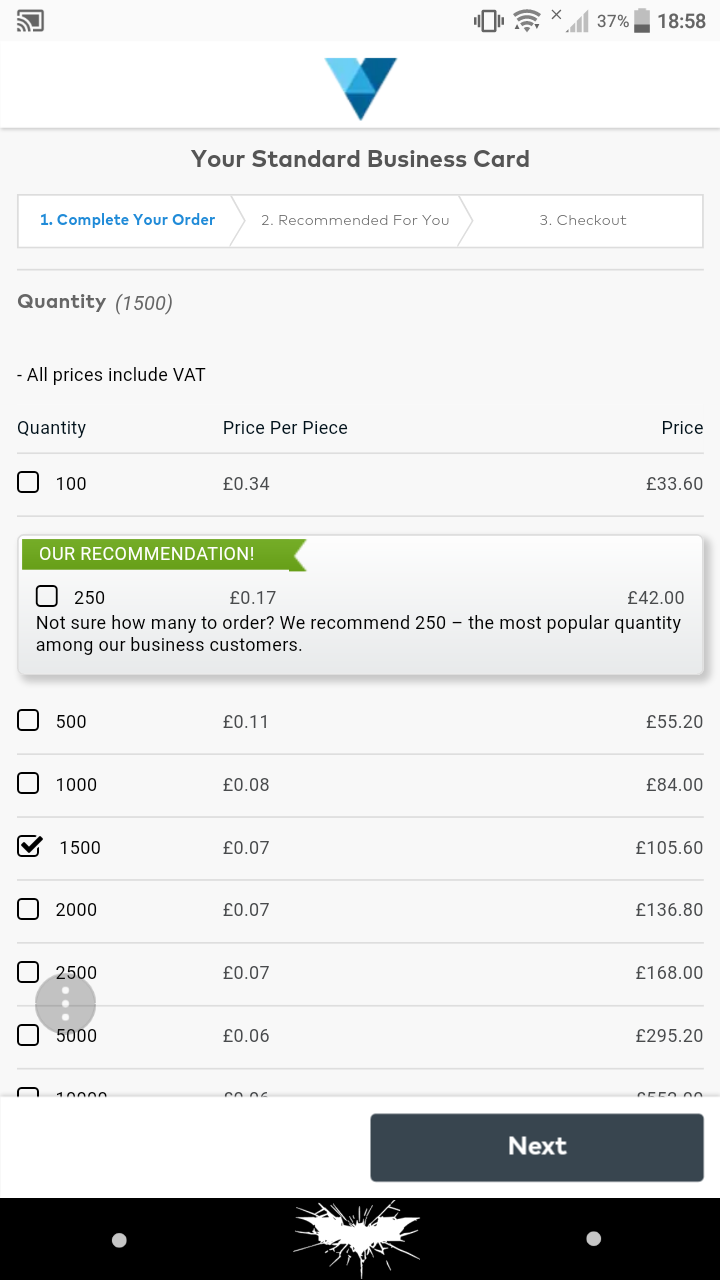Tap the Vistaprint triangle logo
The image size is (720, 1280).
coord(361,89)
